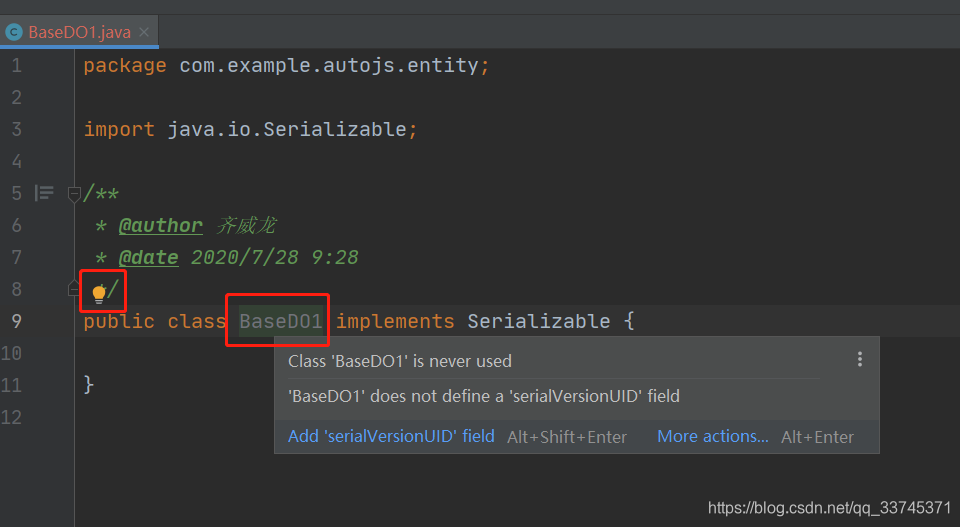Select the BaseDO1.java editor tab
The image size is (960, 527).
click(x=80, y=32)
